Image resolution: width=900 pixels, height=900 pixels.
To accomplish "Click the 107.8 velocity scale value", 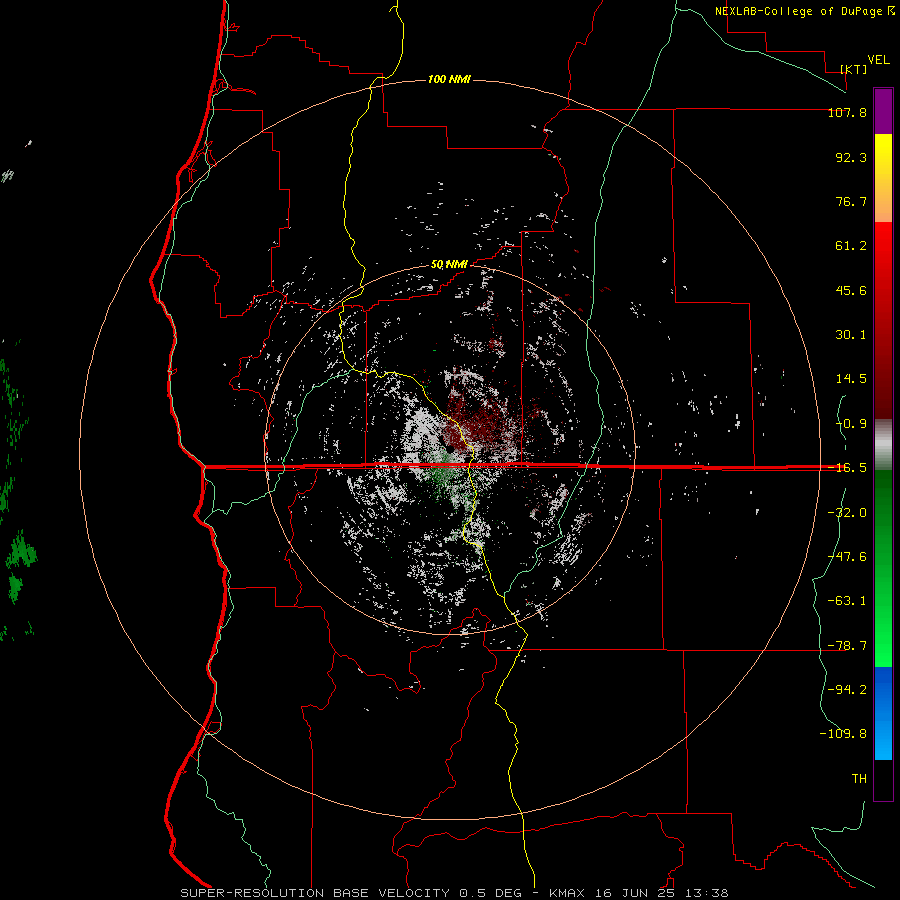I will point(847,112).
